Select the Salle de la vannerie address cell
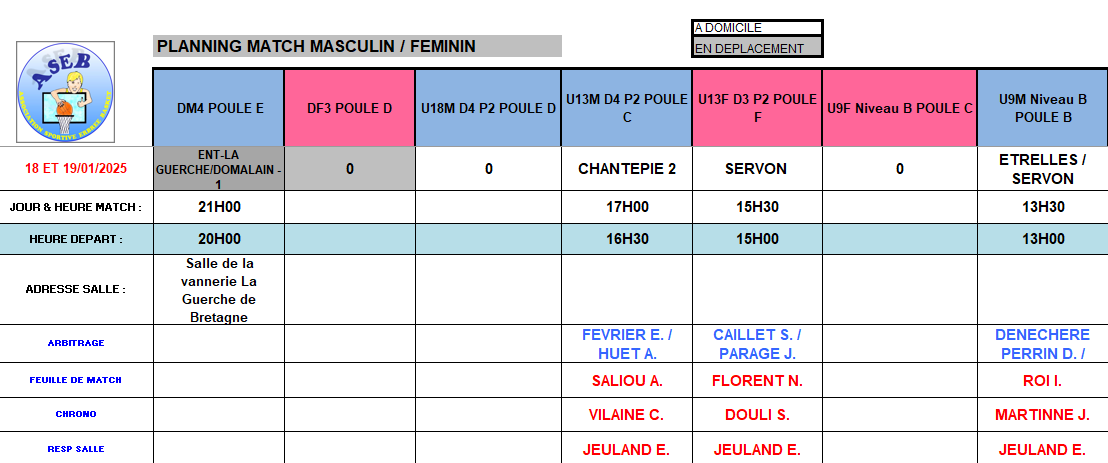Image resolution: width=1108 pixels, height=463 pixels. 219,290
